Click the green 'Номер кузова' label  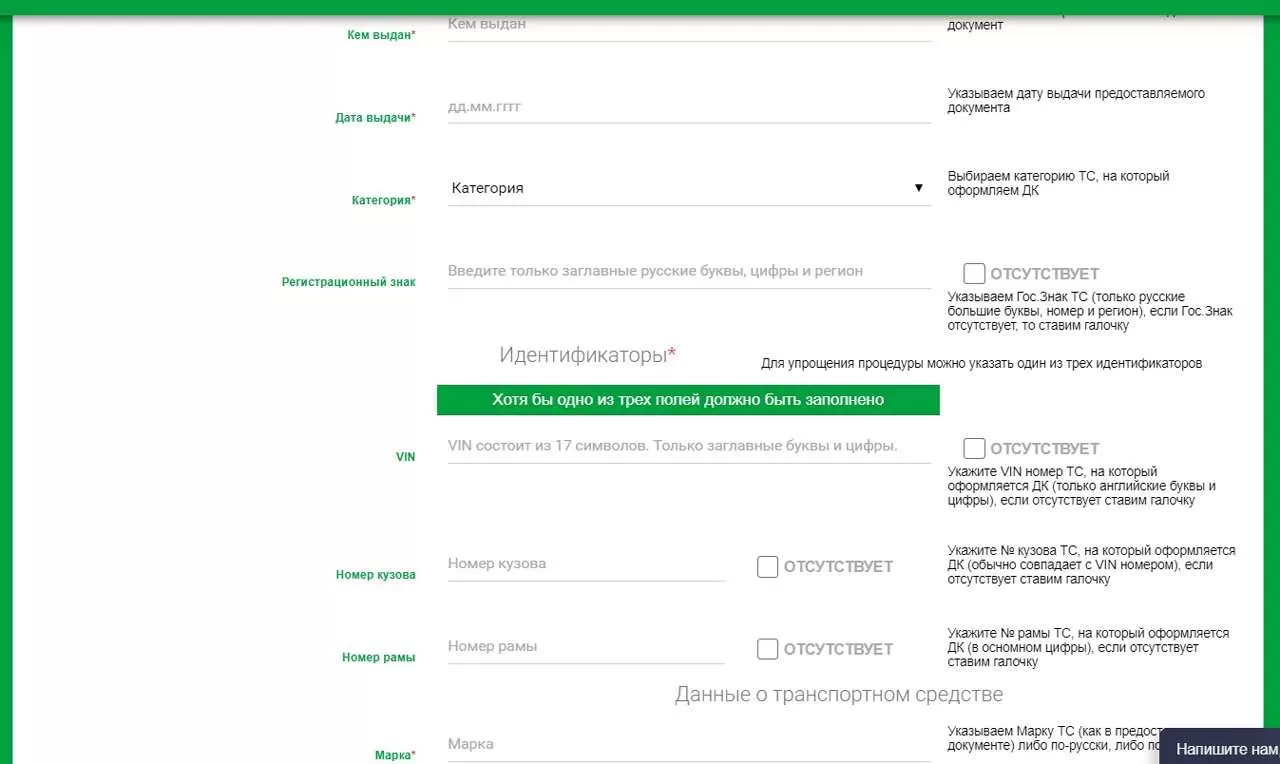[375, 575]
